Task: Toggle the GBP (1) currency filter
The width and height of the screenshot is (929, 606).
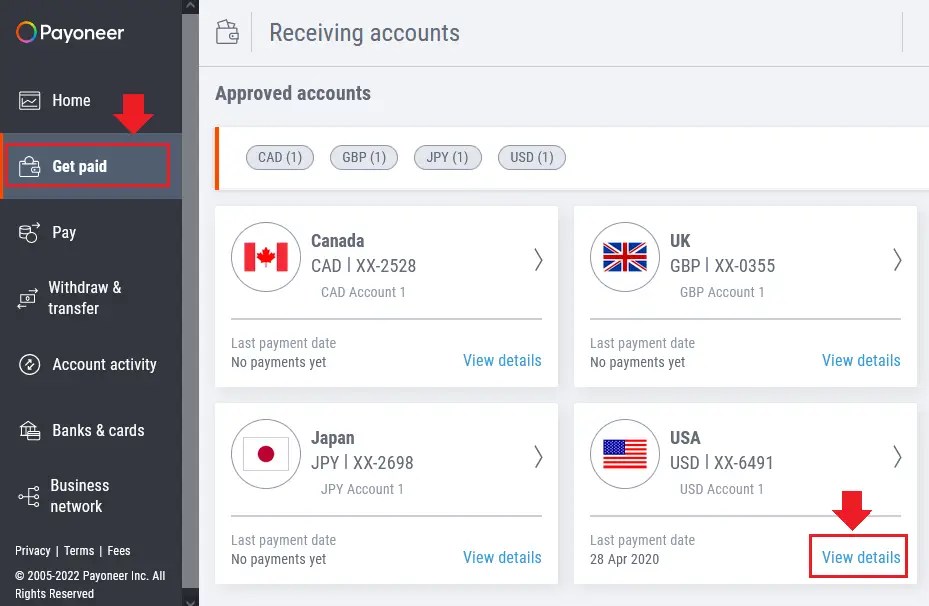Action: [363, 157]
